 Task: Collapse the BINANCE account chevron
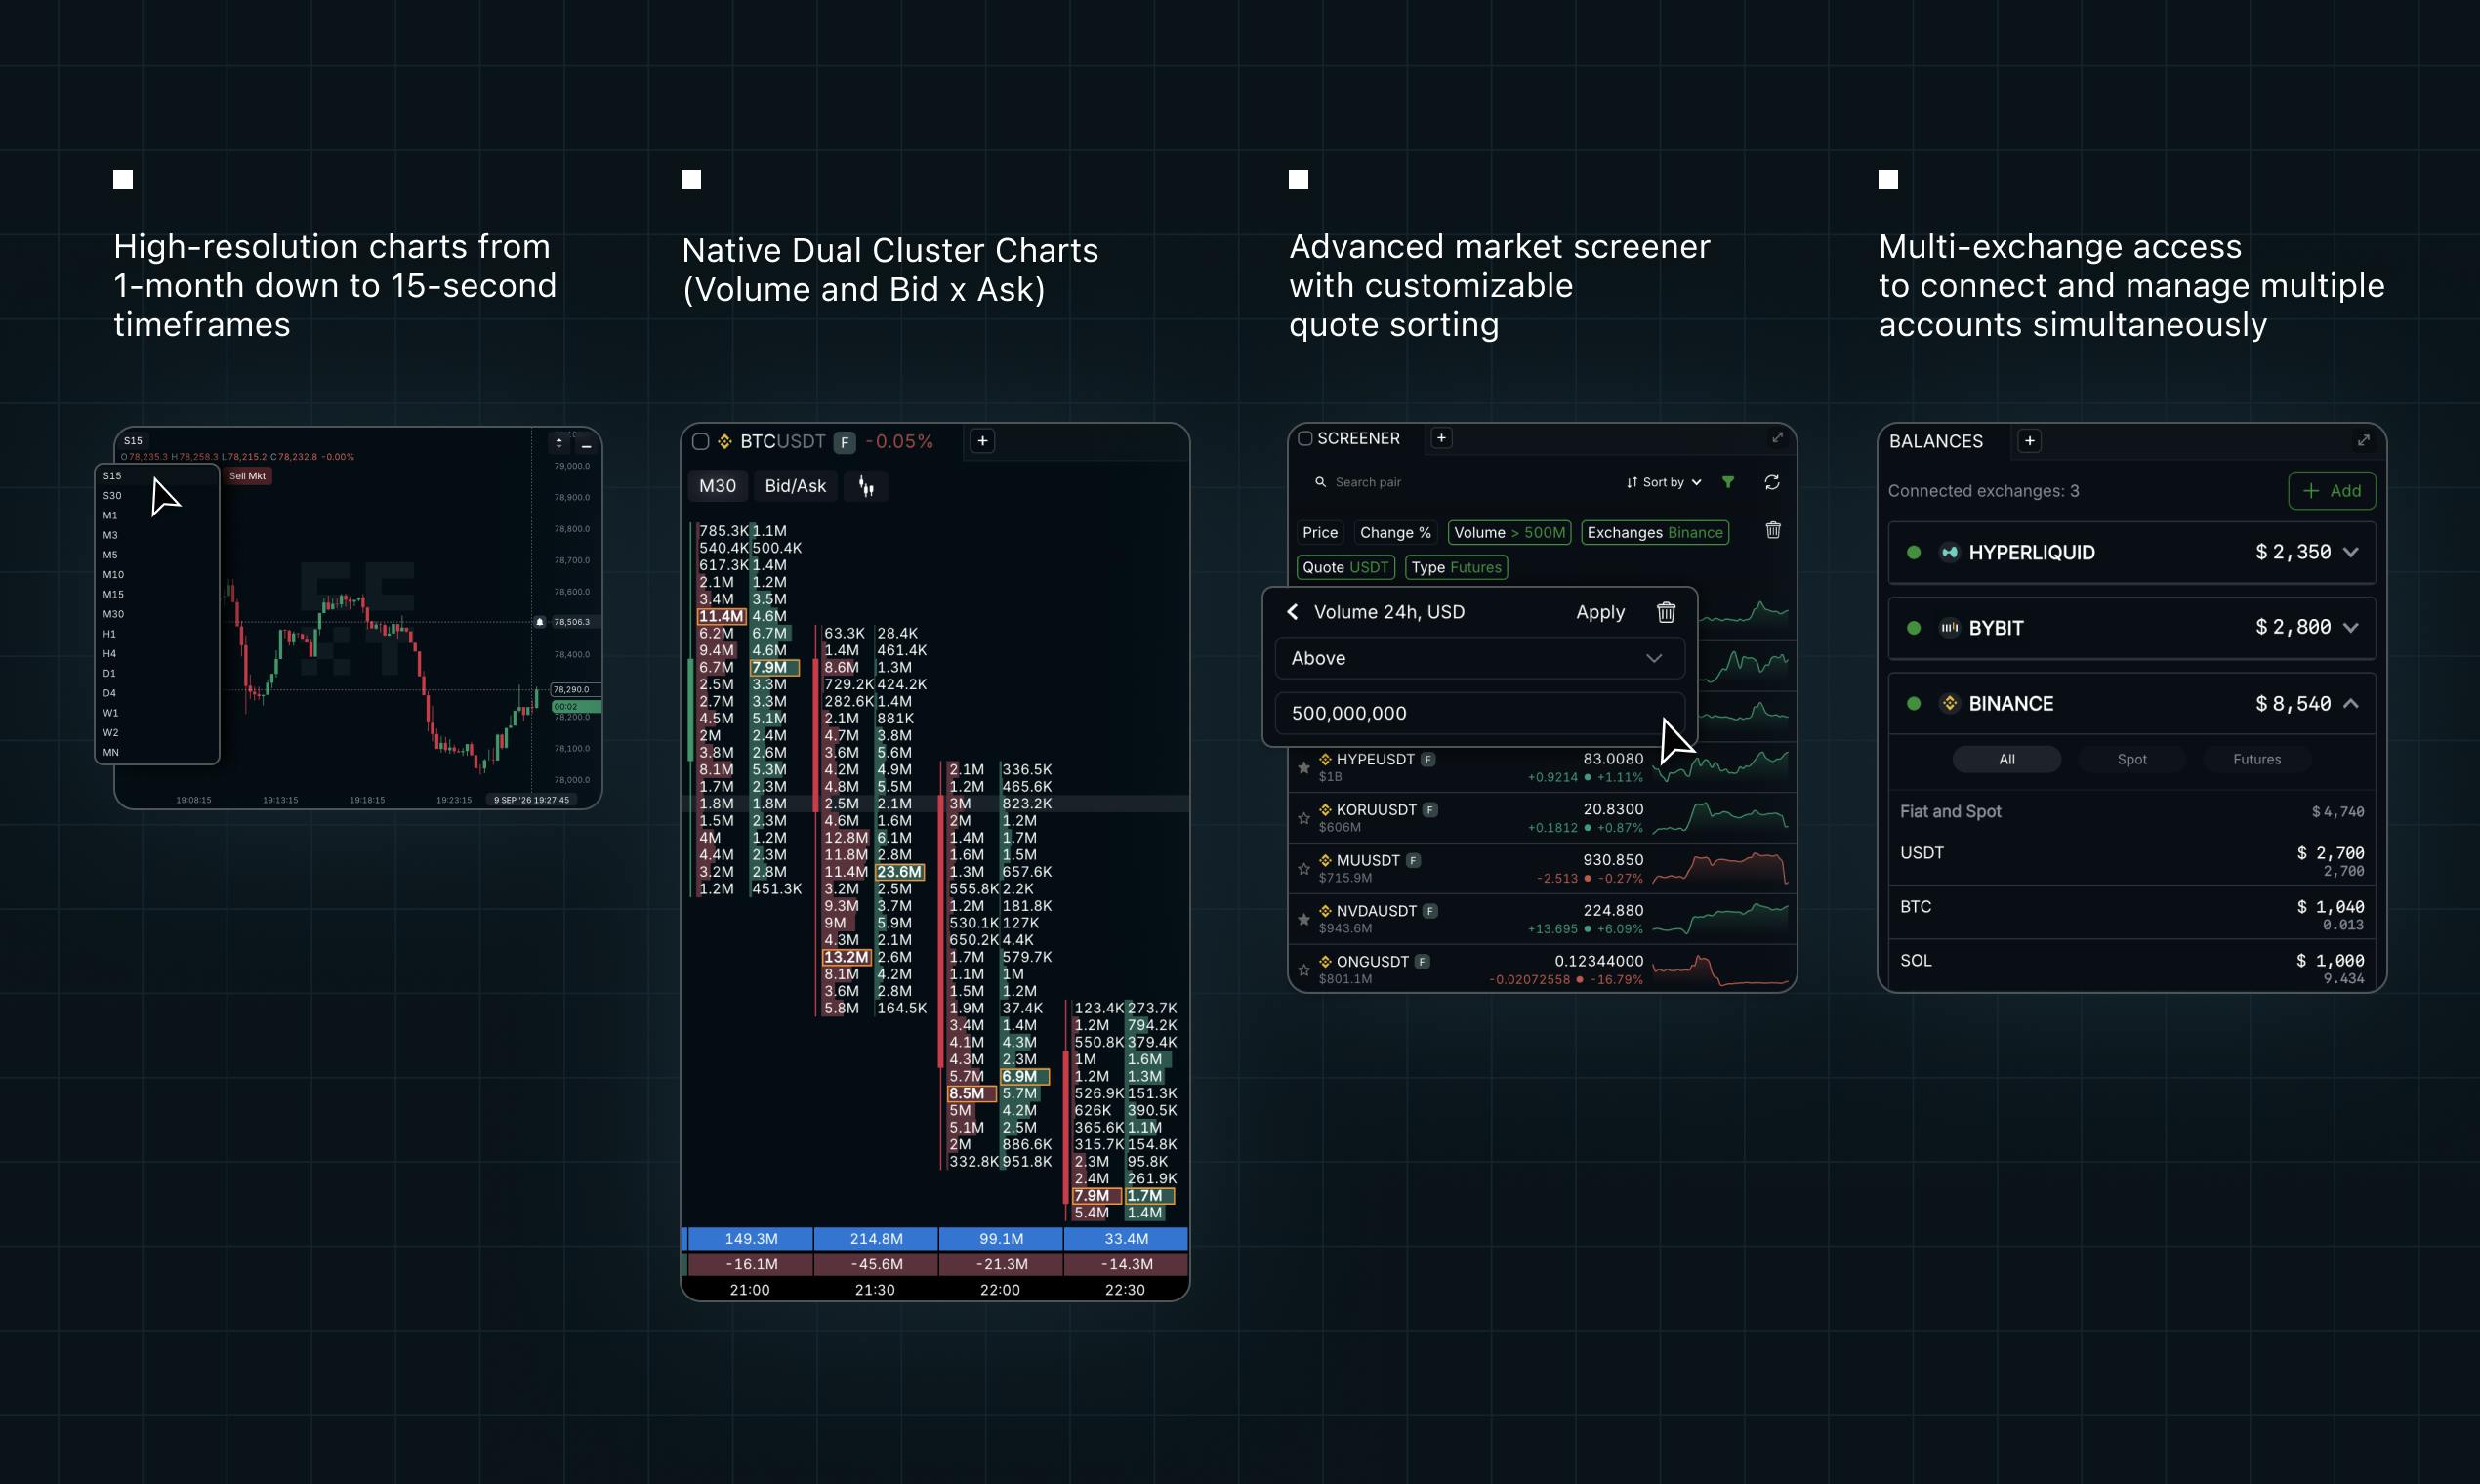pyautogui.click(x=2351, y=704)
